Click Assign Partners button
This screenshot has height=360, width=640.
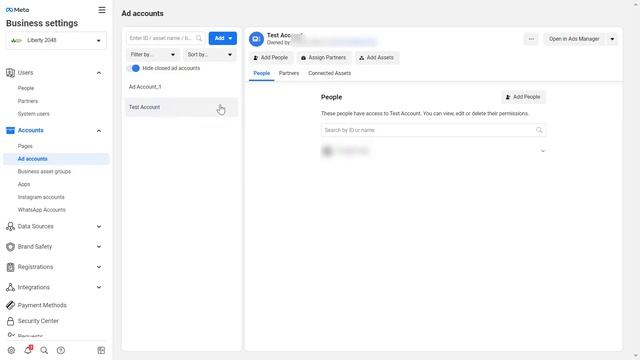point(323,58)
